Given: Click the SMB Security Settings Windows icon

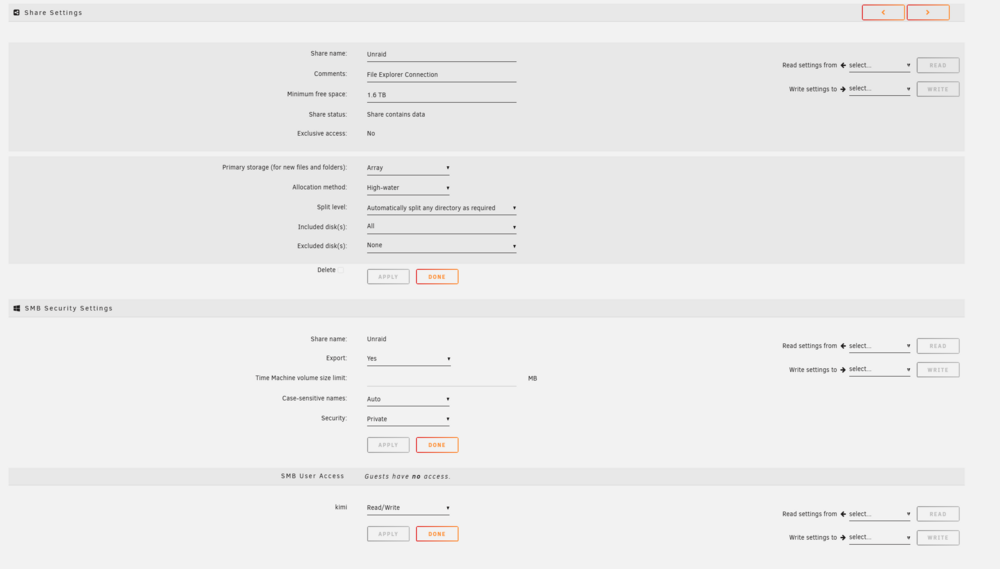Looking at the screenshot, I should pos(17,308).
